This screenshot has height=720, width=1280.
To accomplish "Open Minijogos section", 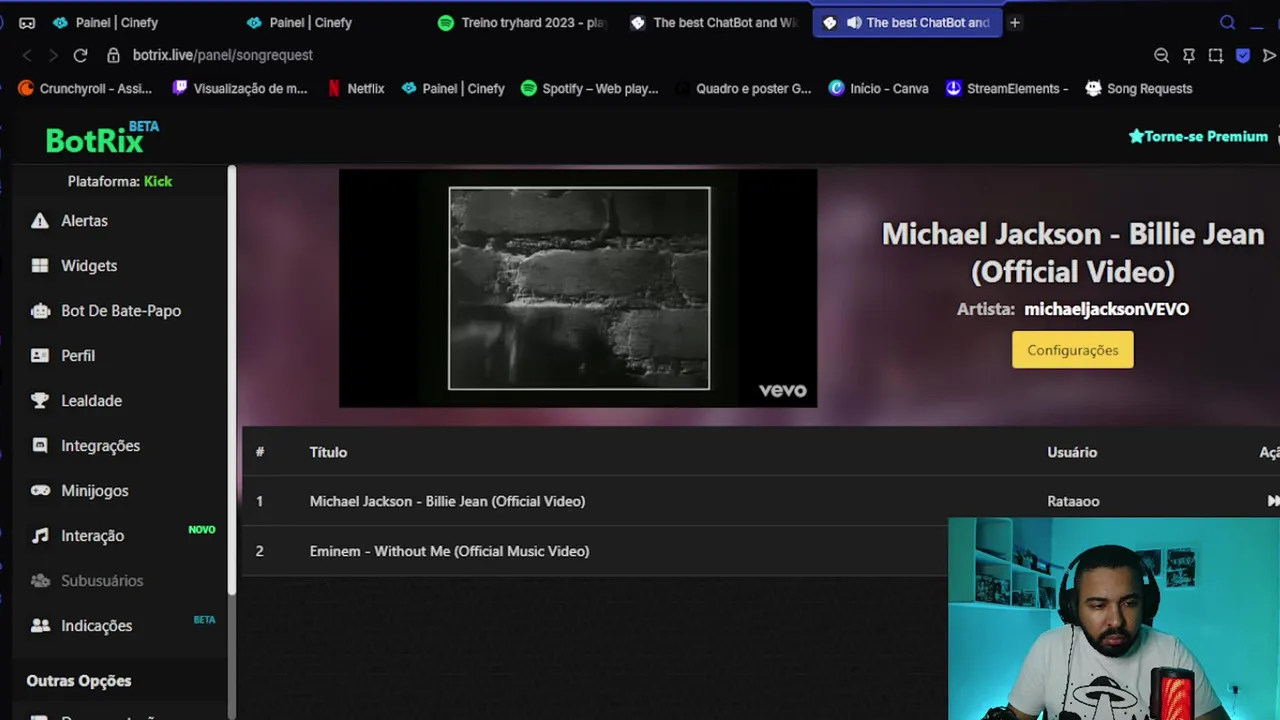I will (x=94, y=491).
